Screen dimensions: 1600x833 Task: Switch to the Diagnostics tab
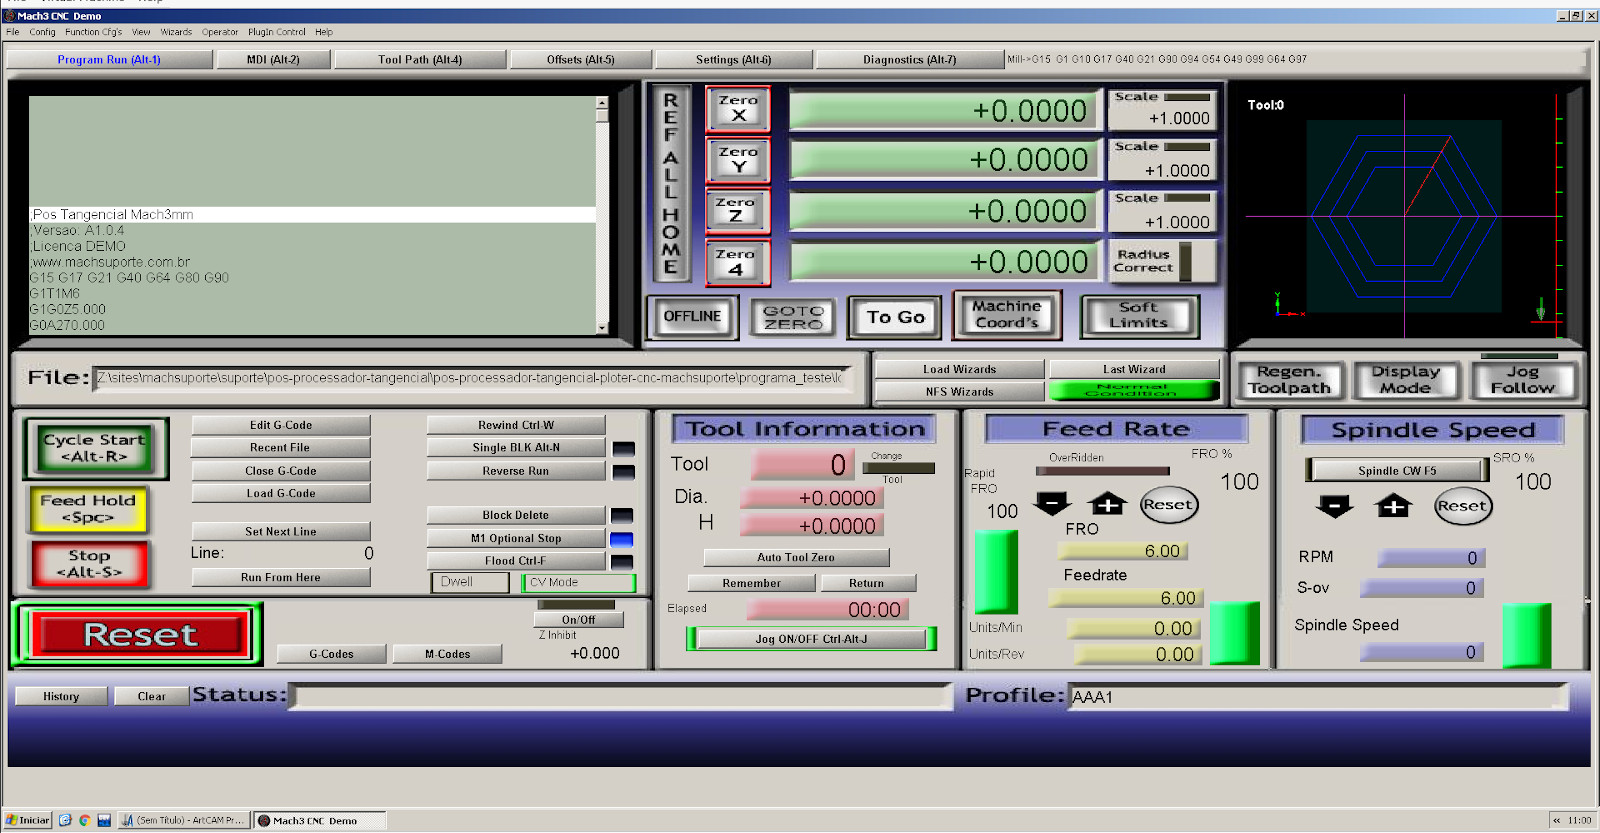pos(909,60)
